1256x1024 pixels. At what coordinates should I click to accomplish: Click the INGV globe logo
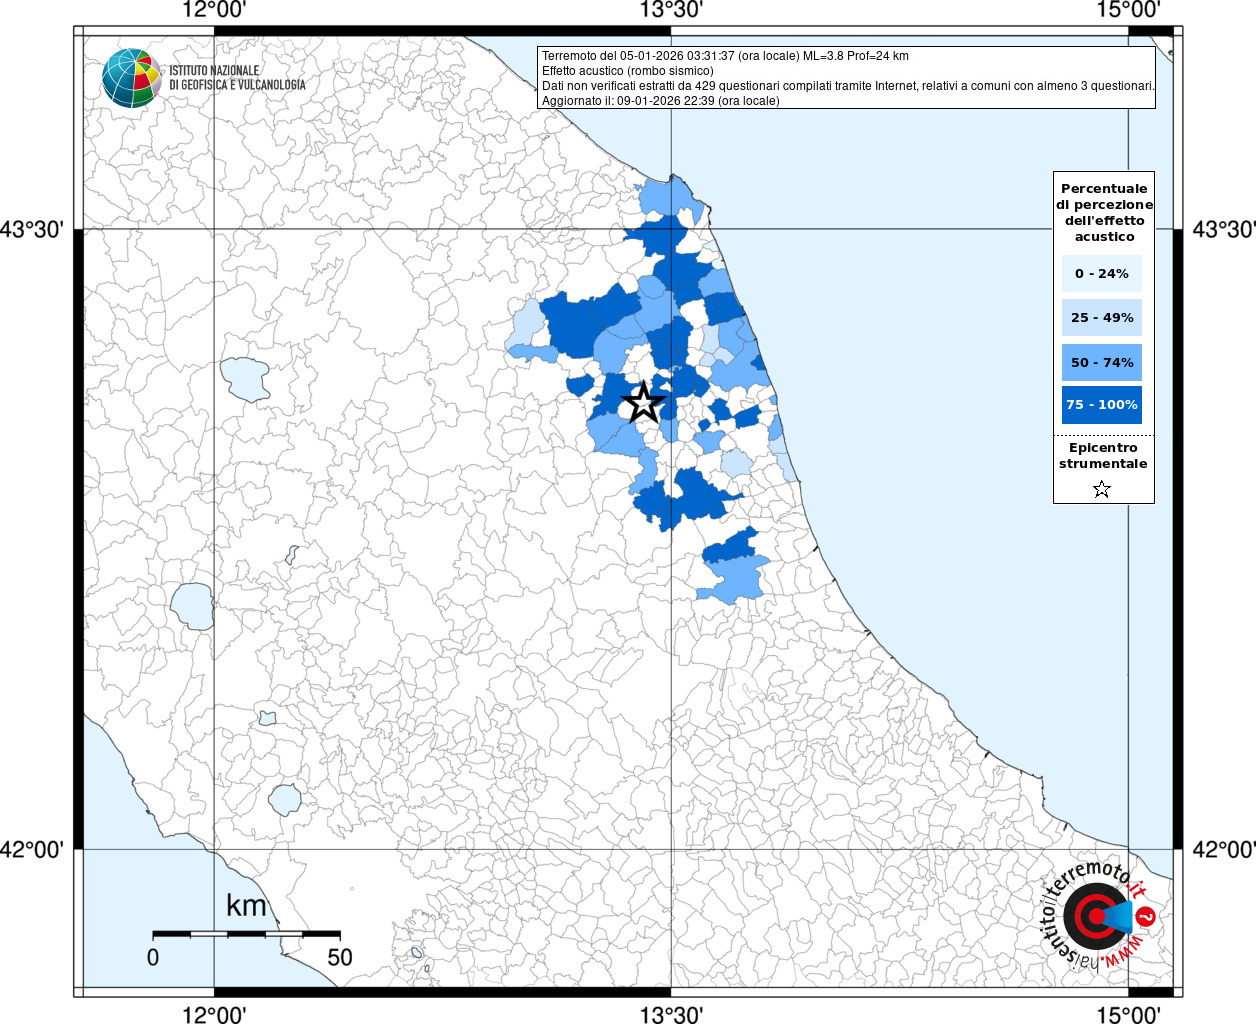coord(131,78)
